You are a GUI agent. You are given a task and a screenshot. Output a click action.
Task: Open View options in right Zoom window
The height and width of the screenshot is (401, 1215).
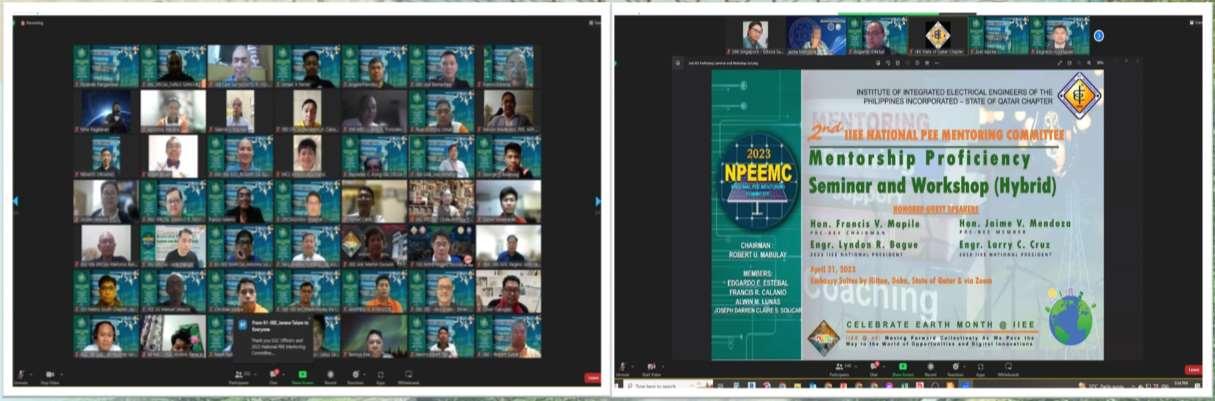1195,22
